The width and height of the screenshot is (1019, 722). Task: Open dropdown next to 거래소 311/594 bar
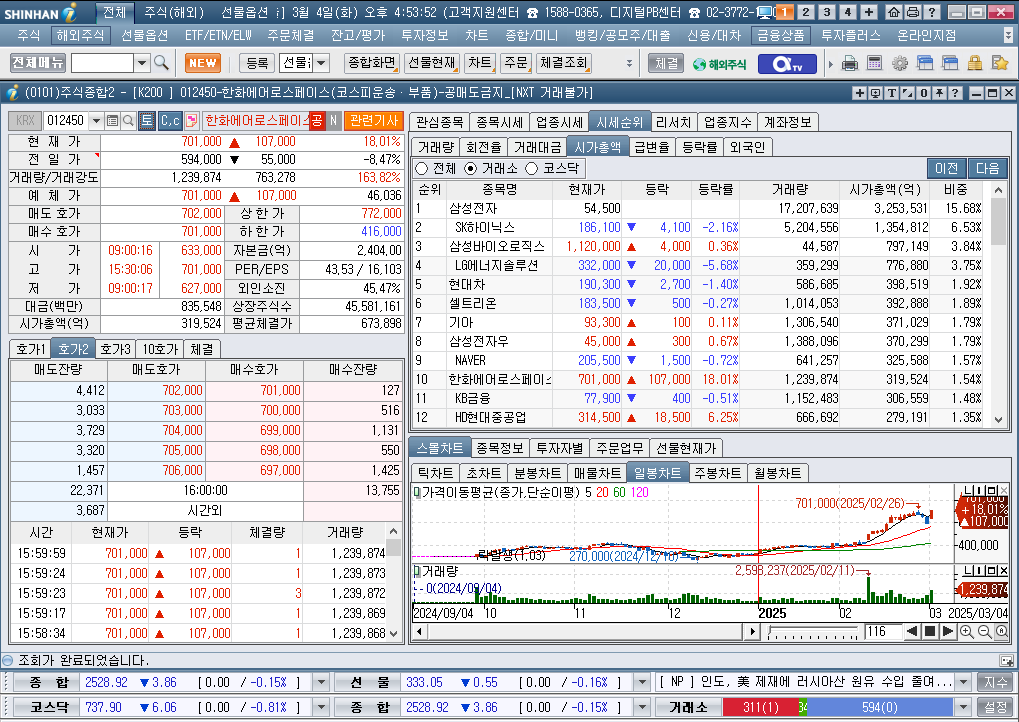[964, 707]
